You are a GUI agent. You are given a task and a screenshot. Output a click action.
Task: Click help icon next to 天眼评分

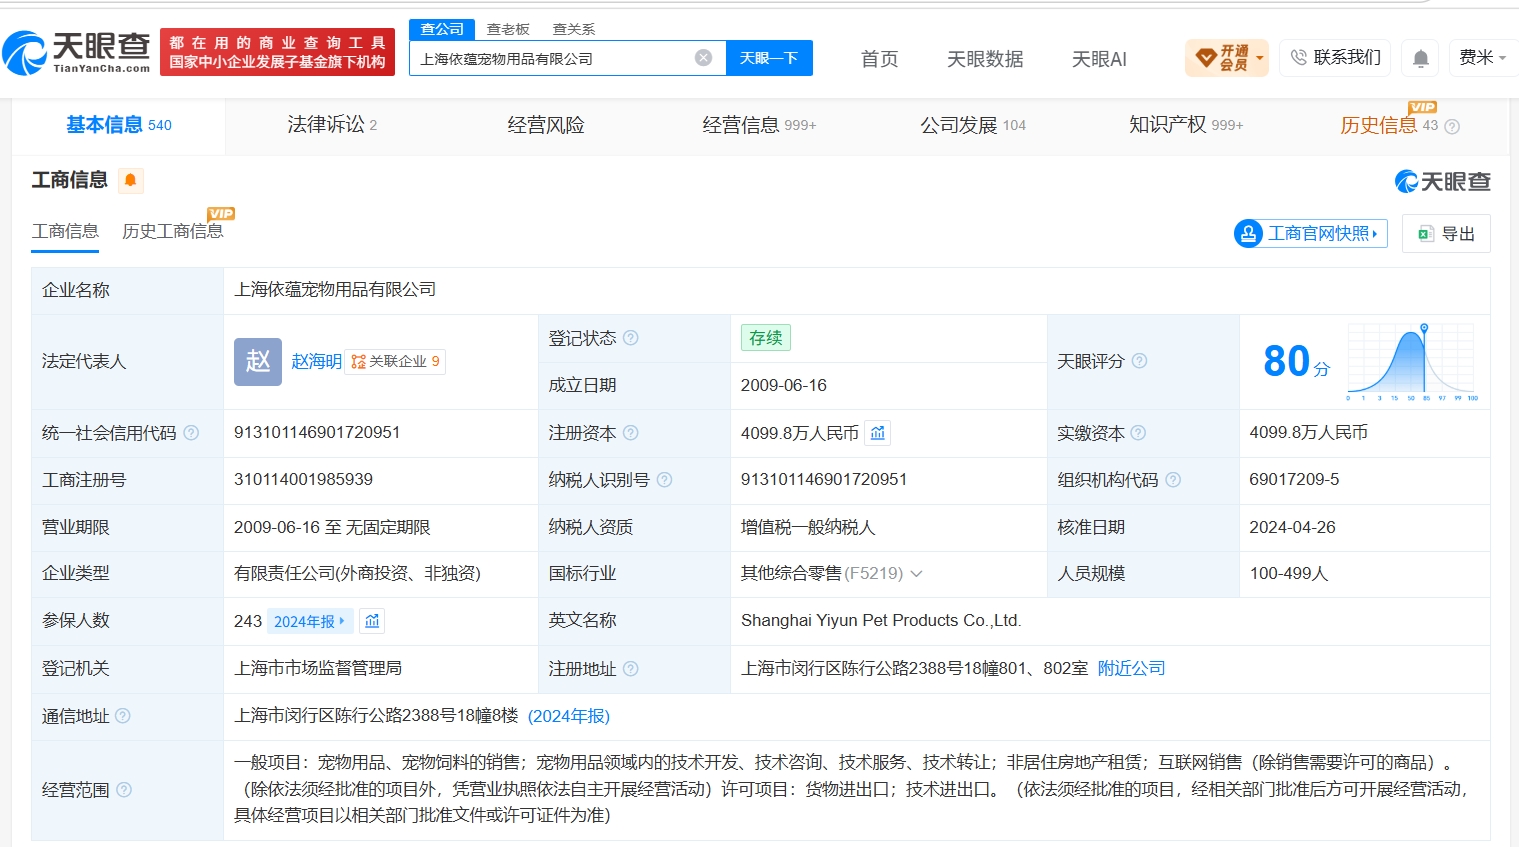[1139, 361]
